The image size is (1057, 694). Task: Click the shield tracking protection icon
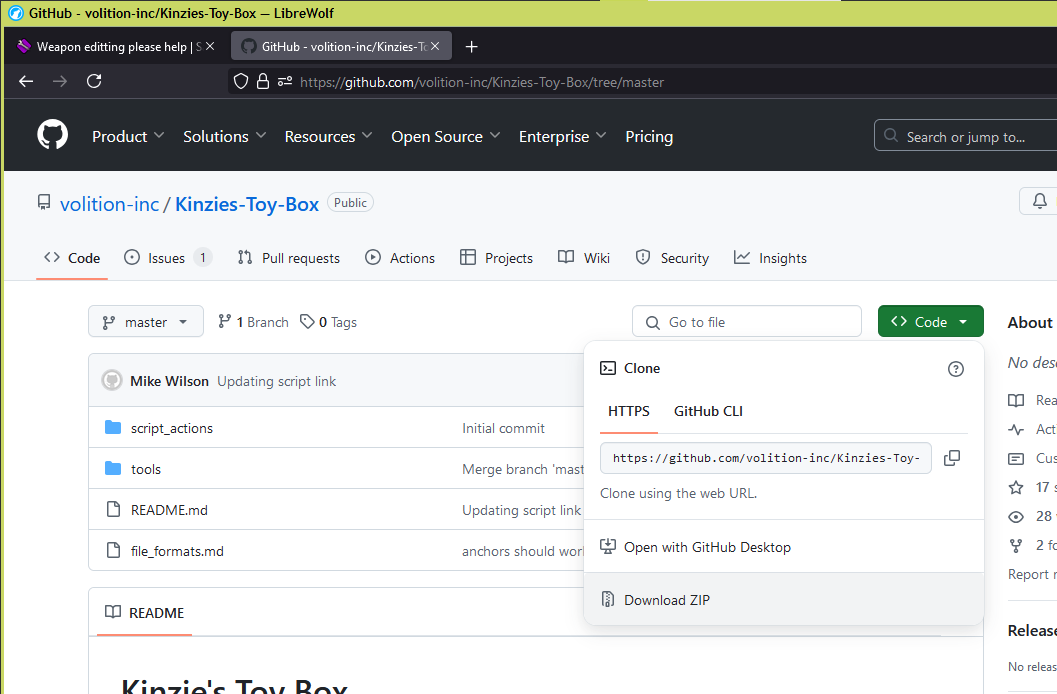coord(241,82)
